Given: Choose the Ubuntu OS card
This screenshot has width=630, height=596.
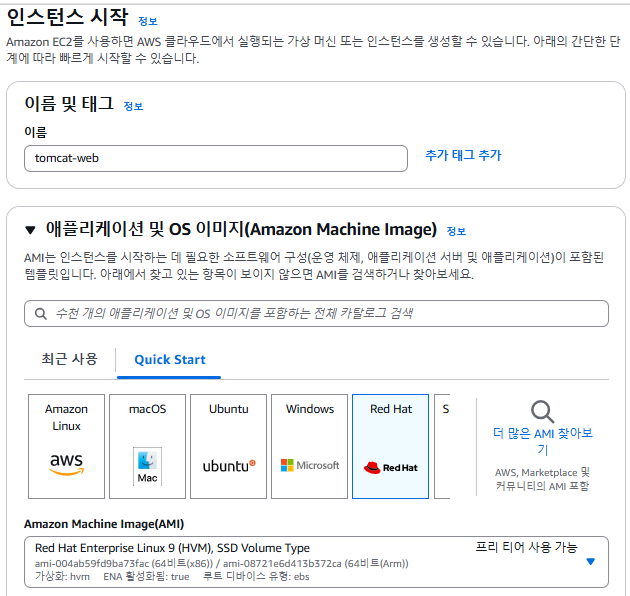Looking at the screenshot, I should (229, 446).
